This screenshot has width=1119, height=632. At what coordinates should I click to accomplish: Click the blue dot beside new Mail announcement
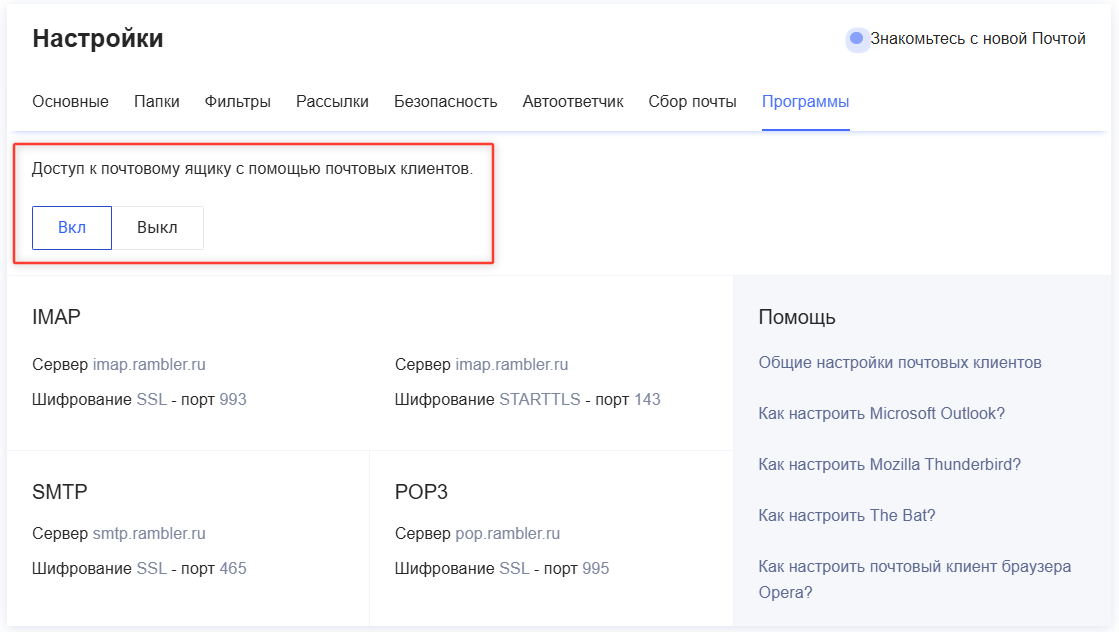pyautogui.click(x=856, y=39)
